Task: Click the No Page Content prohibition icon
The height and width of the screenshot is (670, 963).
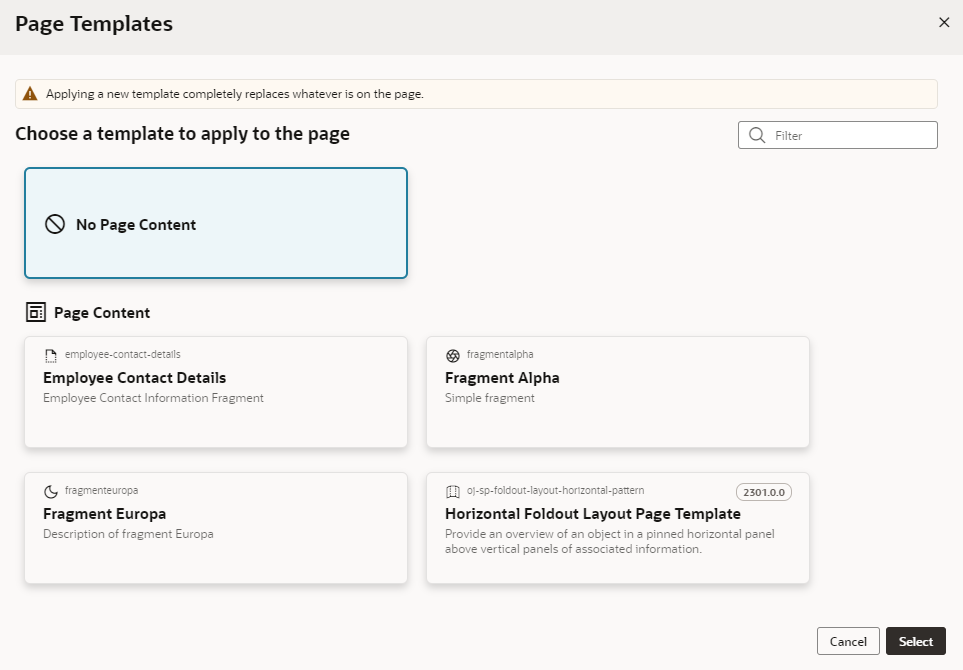Action: [x=56, y=224]
